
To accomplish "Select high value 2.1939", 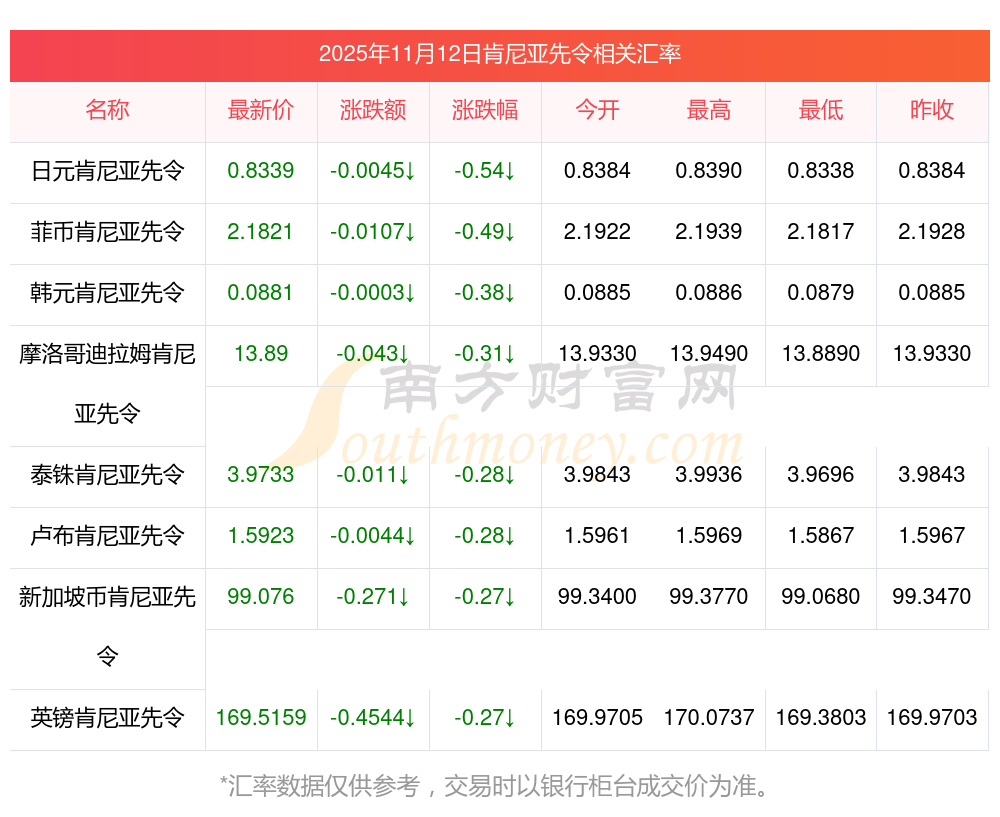I will [709, 232].
